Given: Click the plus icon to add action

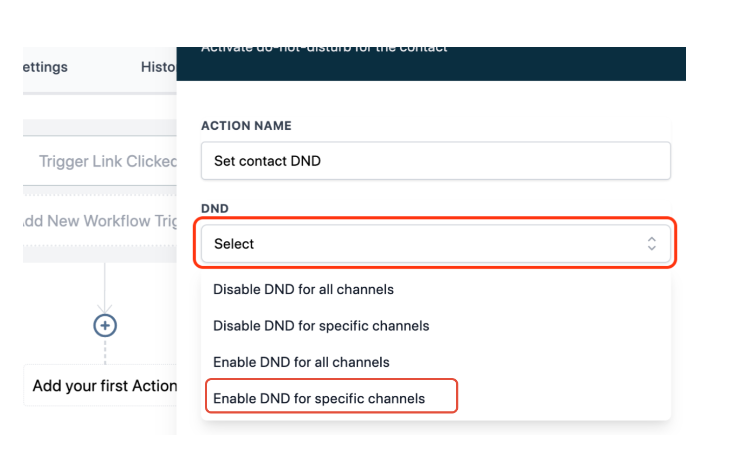Looking at the screenshot, I should tap(105, 325).
